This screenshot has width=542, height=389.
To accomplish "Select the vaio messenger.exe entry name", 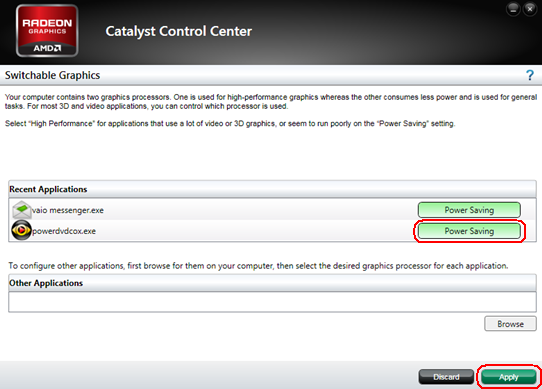I will [x=68, y=210].
